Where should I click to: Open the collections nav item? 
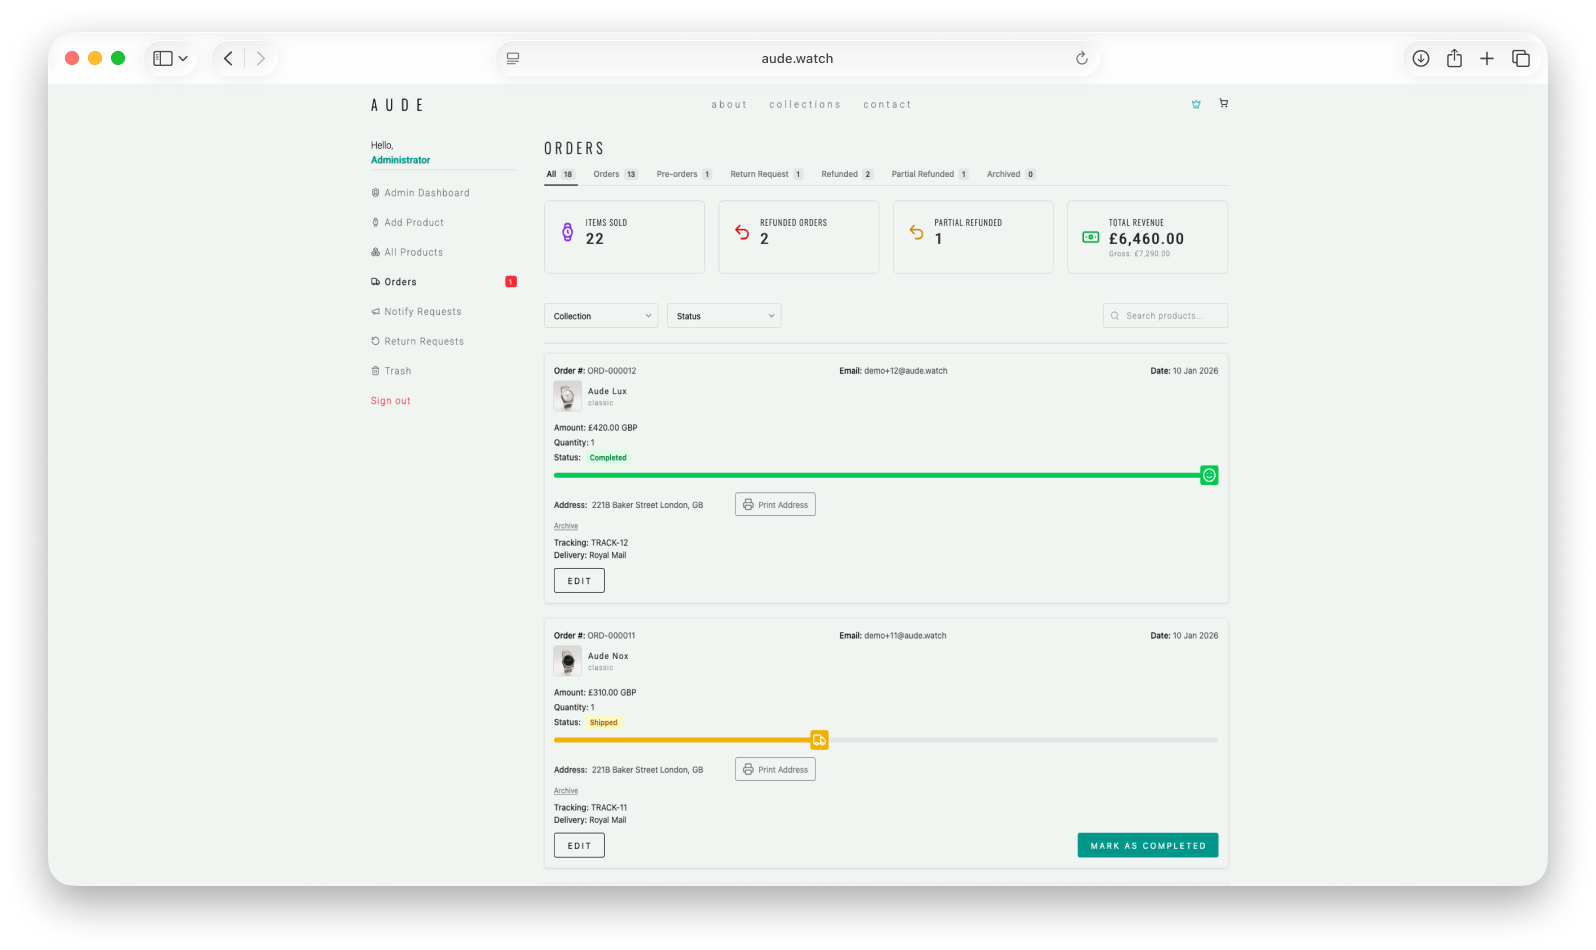[805, 104]
